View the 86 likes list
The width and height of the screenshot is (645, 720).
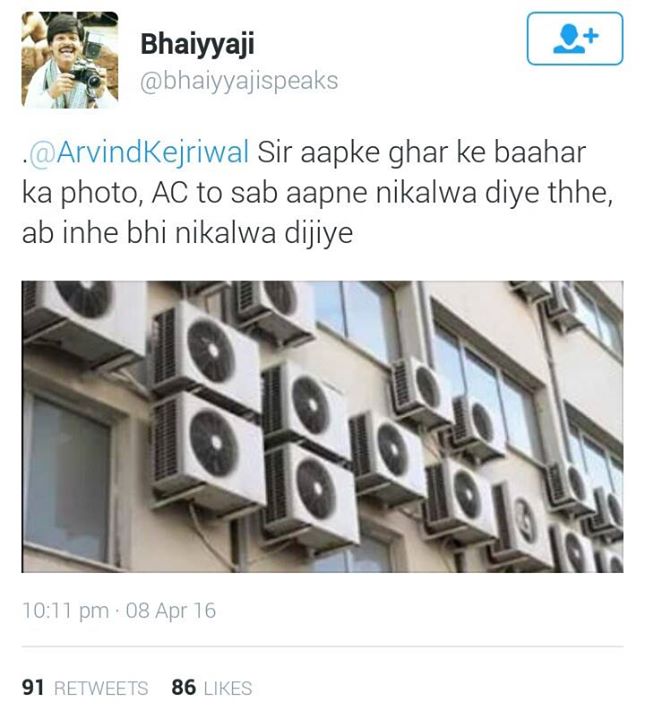point(212,688)
